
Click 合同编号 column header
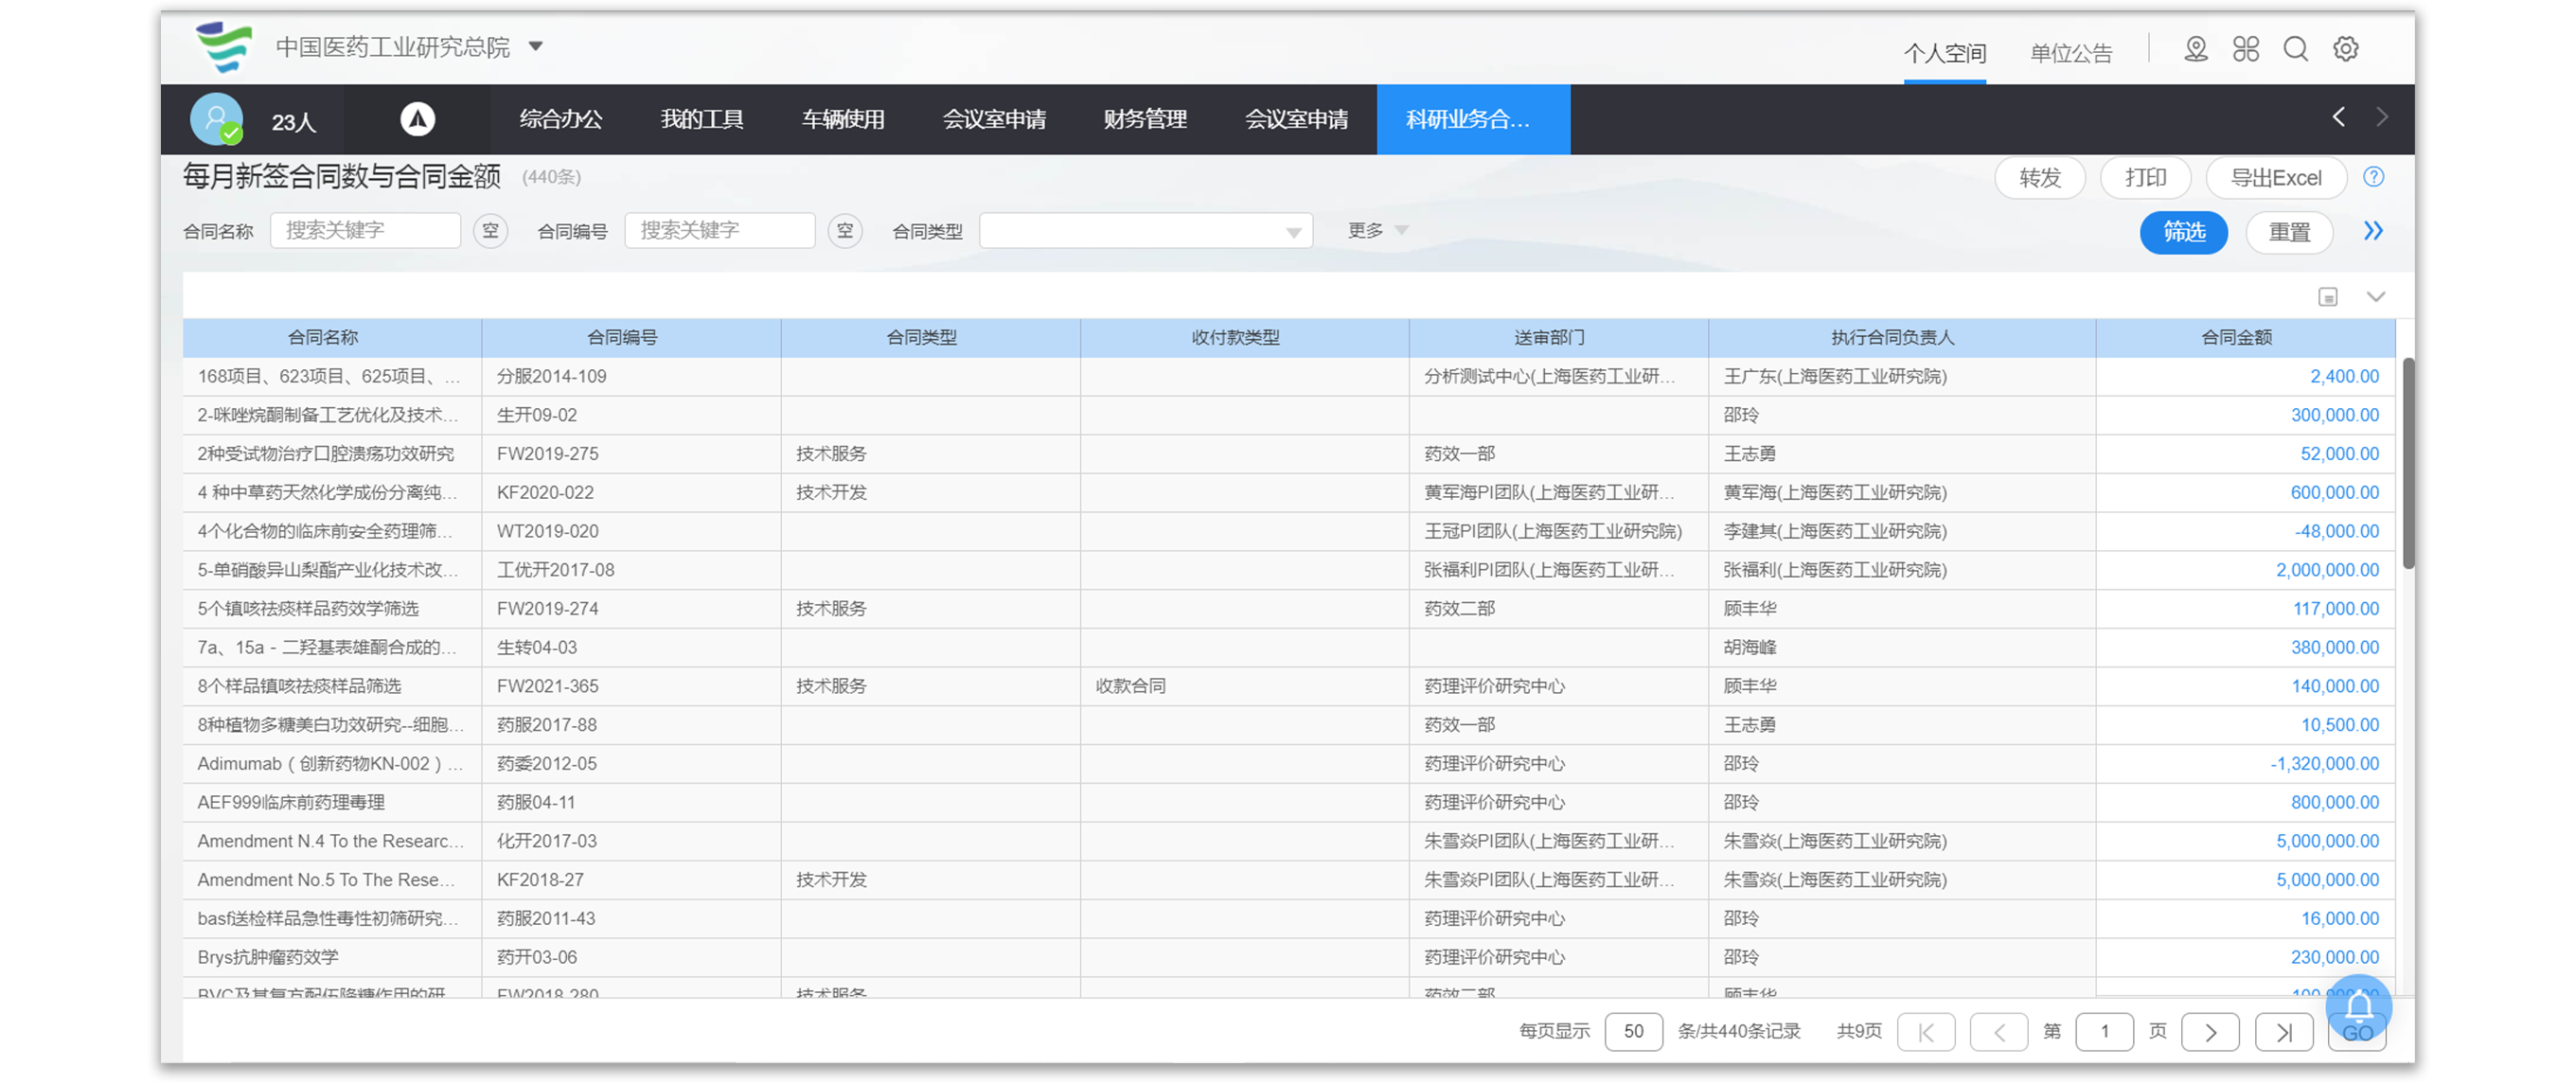pos(631,338)
